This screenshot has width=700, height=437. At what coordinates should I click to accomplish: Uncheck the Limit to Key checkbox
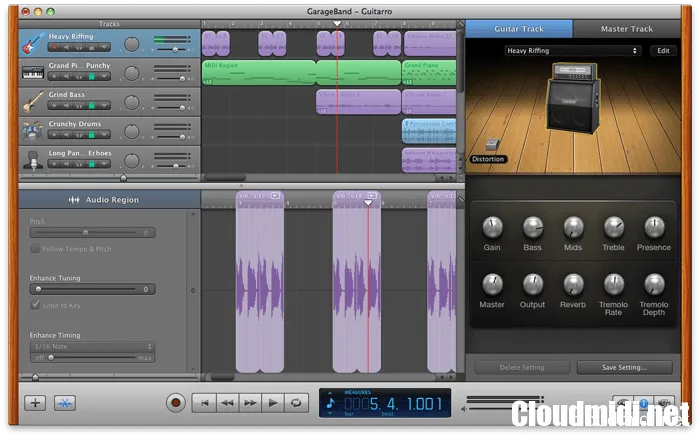[x=35, y=305]
